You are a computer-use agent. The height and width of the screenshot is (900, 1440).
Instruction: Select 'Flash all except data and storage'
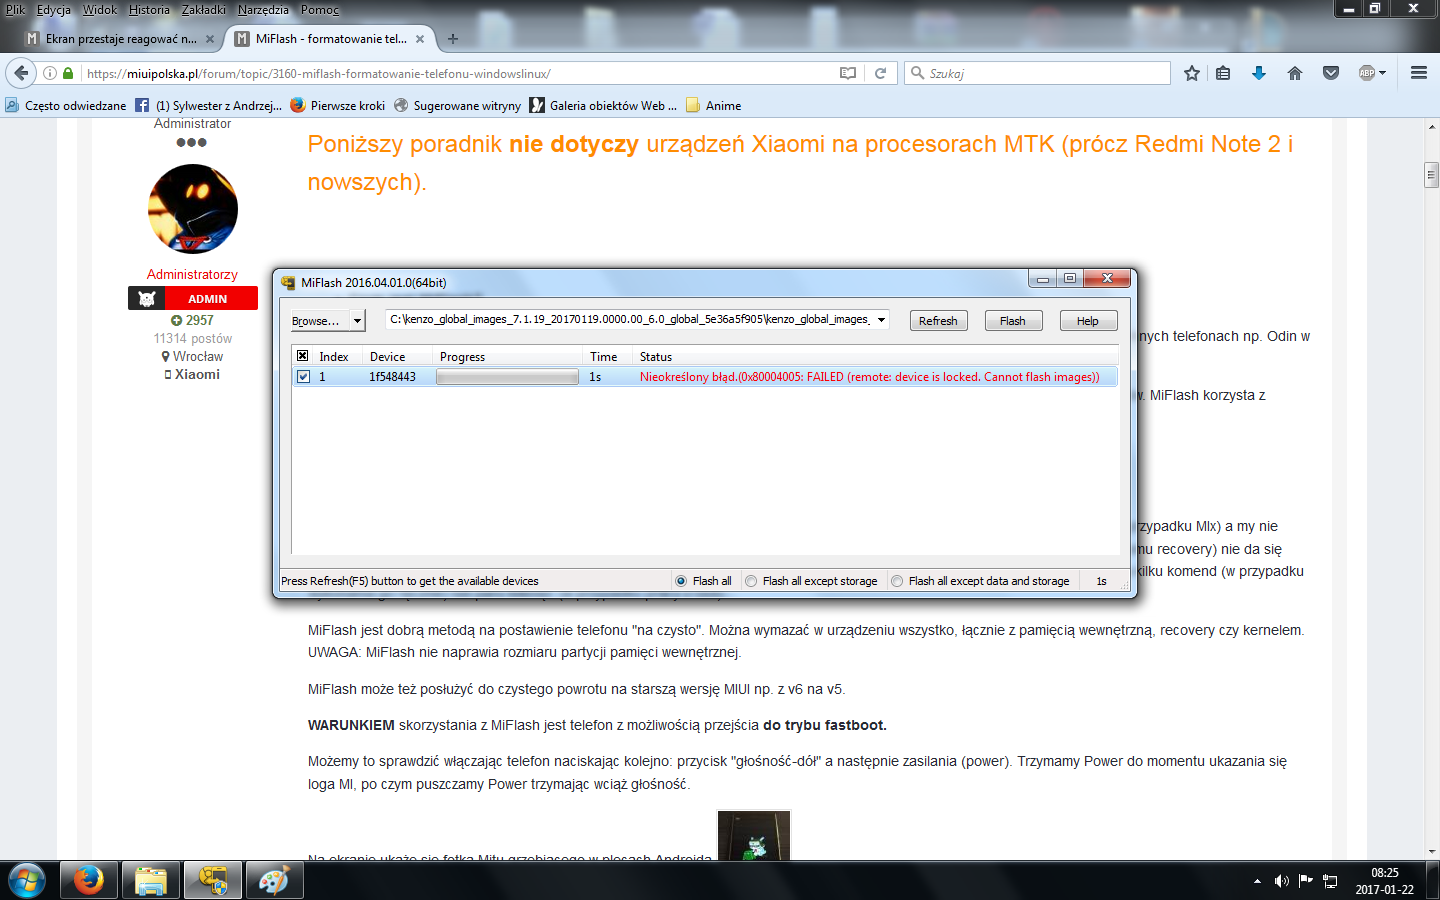point(897,581)
